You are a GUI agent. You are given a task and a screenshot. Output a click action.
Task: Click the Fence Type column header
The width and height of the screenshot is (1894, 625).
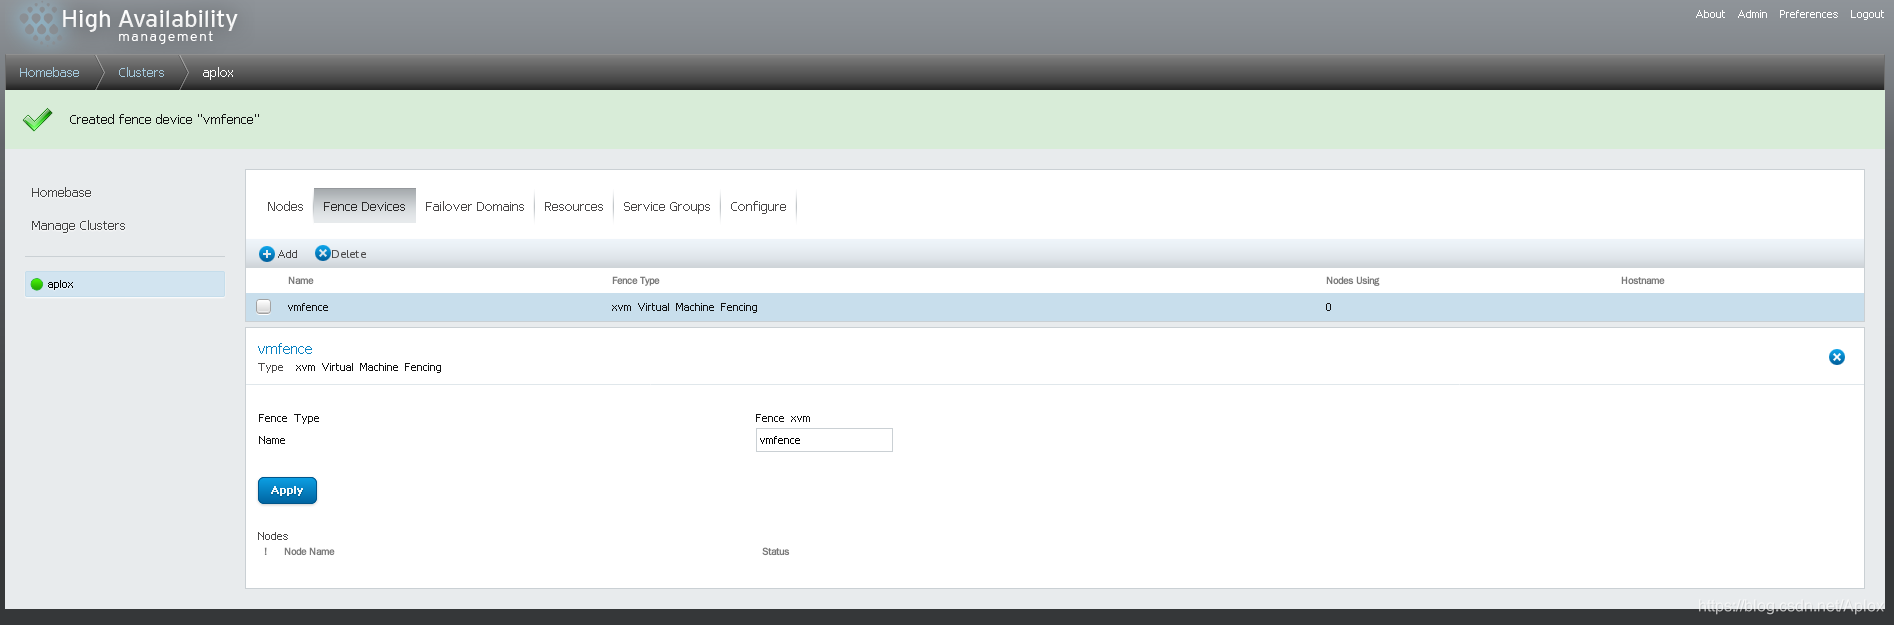636,281
